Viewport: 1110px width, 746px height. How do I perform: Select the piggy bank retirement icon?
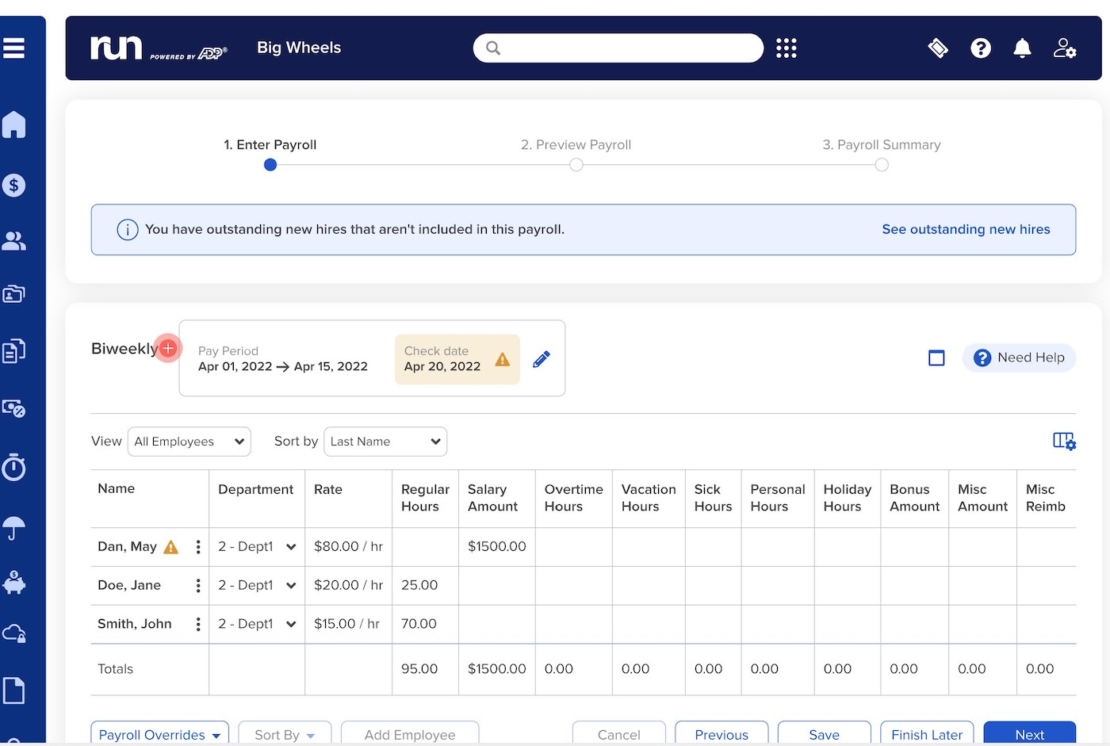click(15, 581)
